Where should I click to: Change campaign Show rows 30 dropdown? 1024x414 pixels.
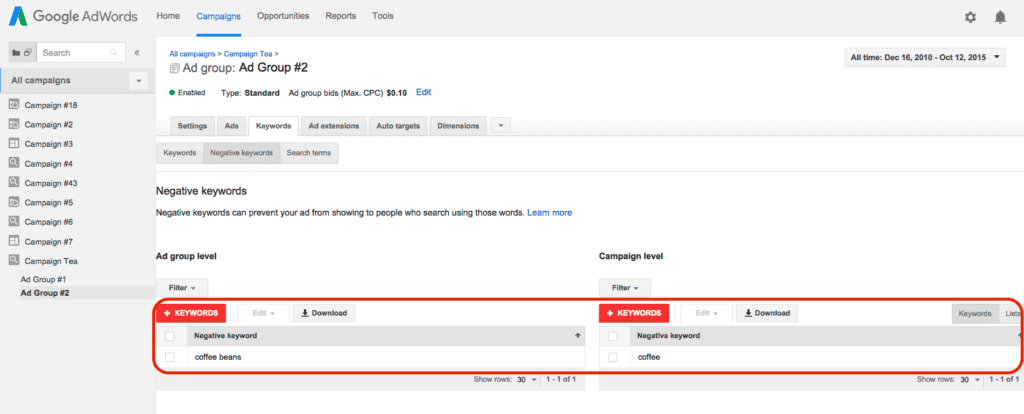(968, 379)
